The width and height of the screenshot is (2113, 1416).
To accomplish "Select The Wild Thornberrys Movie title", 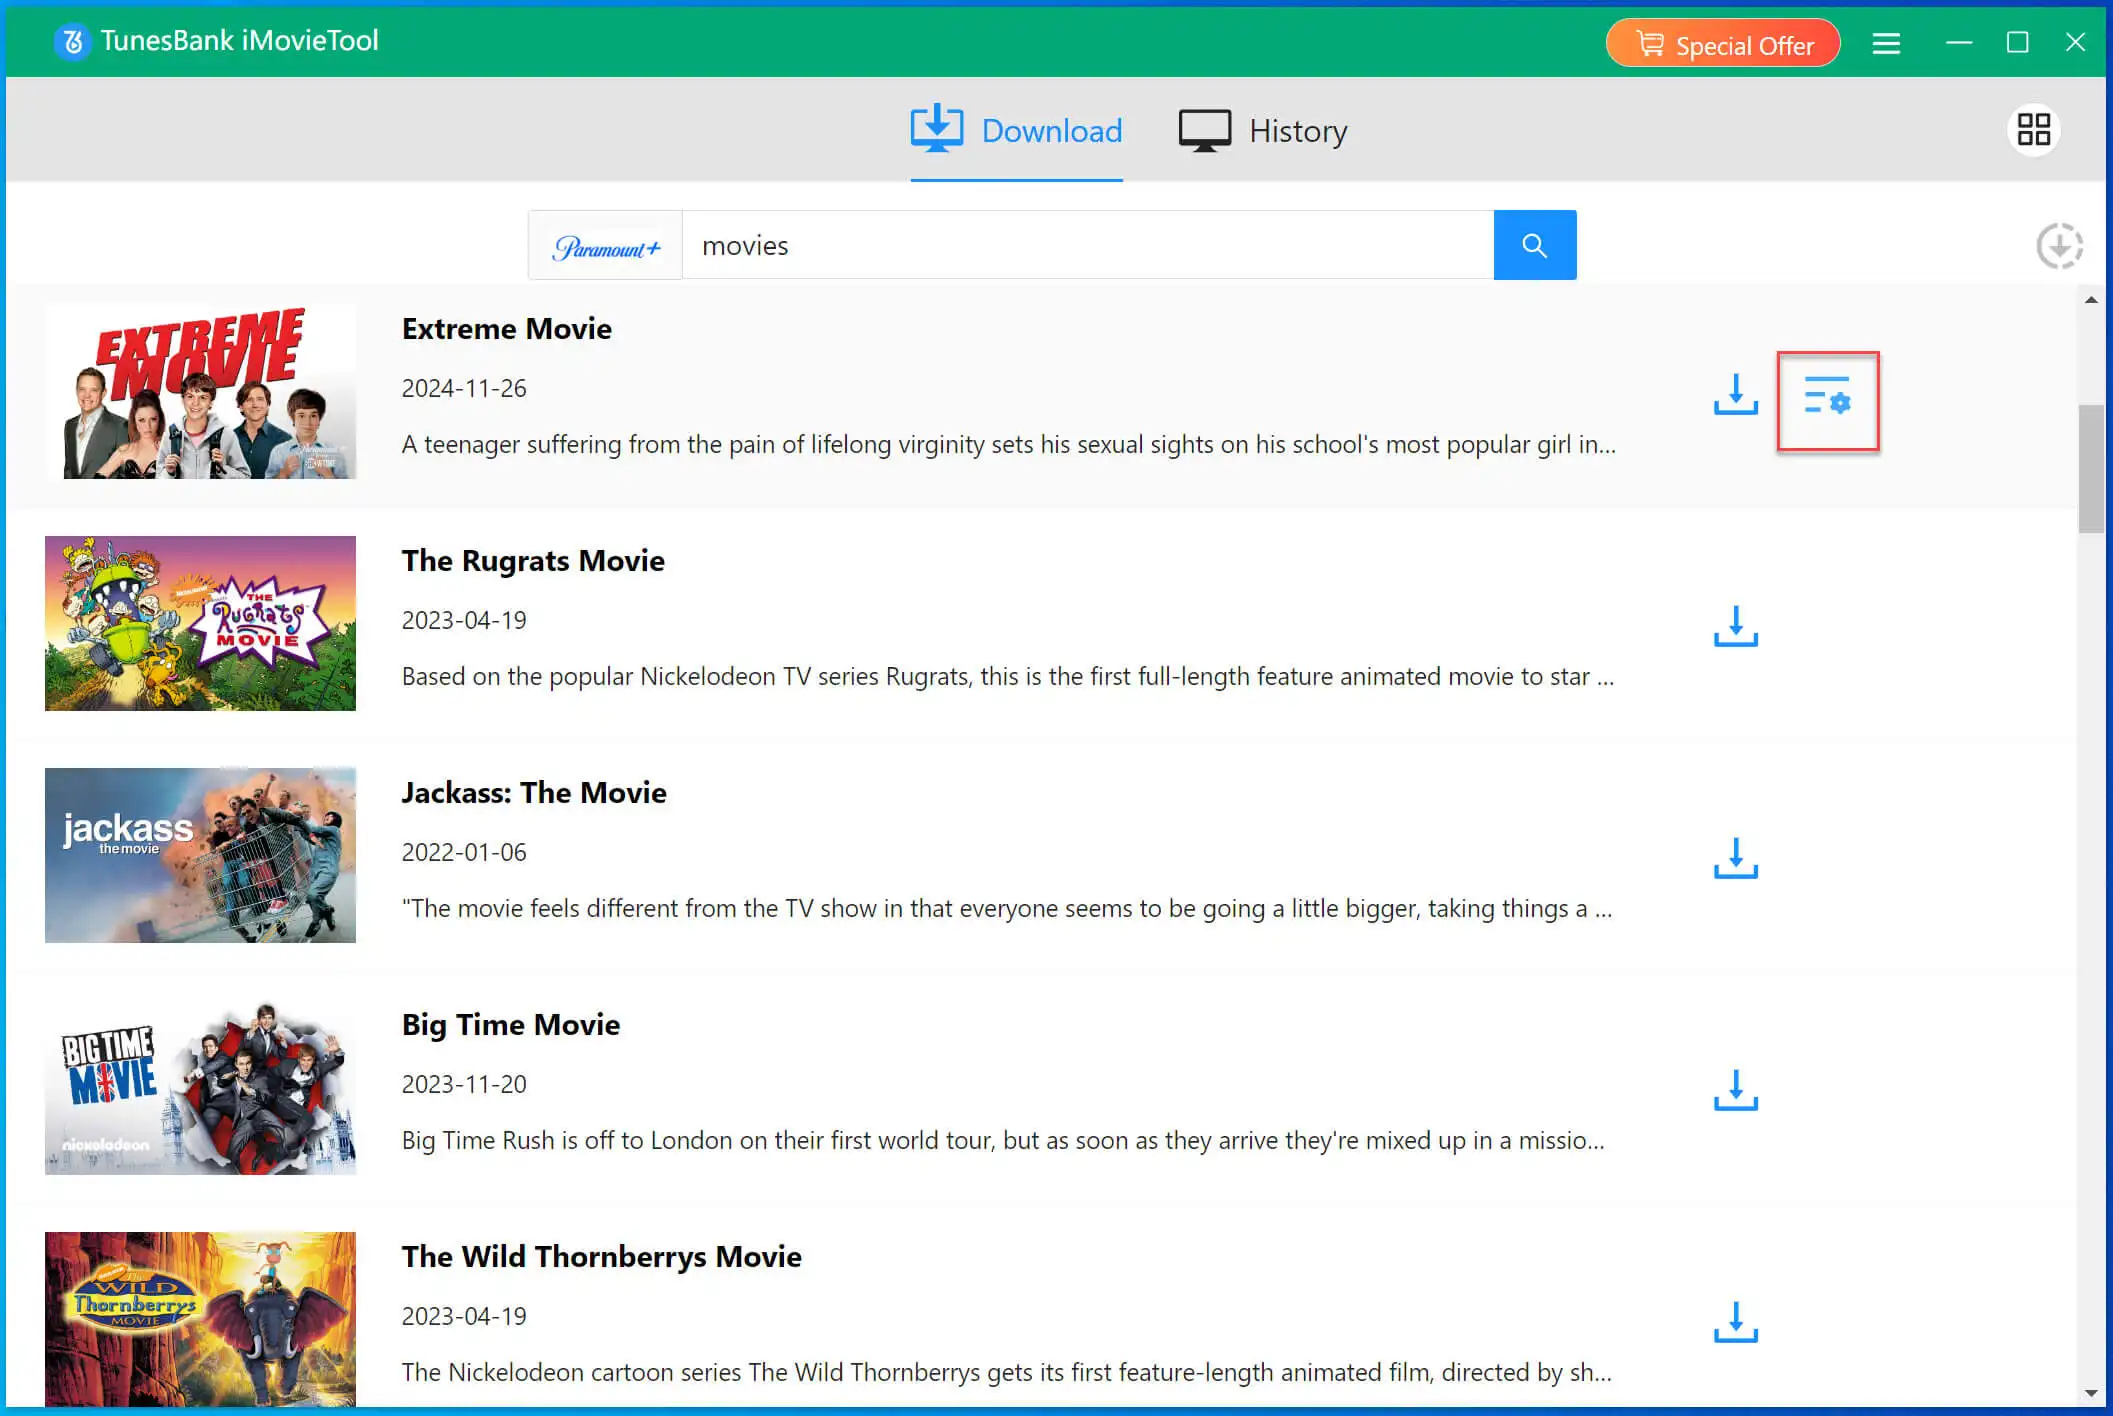I will click(602, 1257).
